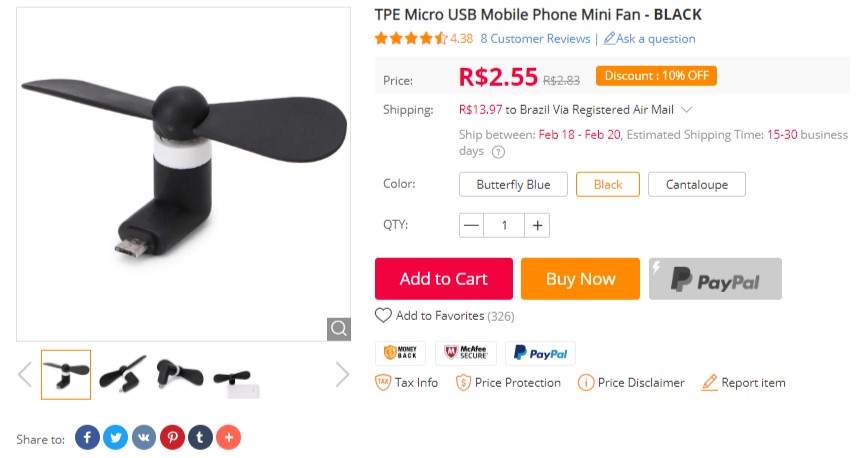
Task: Open more sharing options plus icon
Action: coord(229,437)
